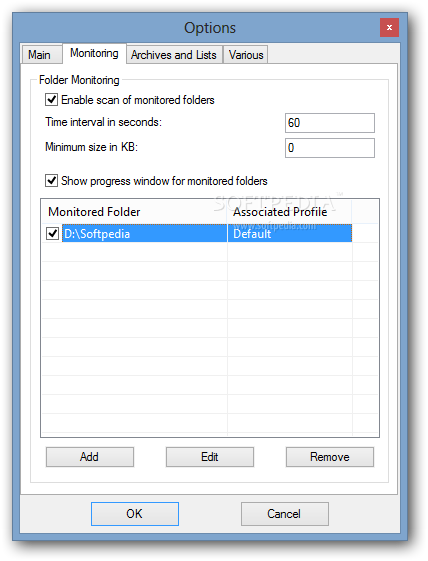Click the Monitored Folder column header

[x=135, y=212]
